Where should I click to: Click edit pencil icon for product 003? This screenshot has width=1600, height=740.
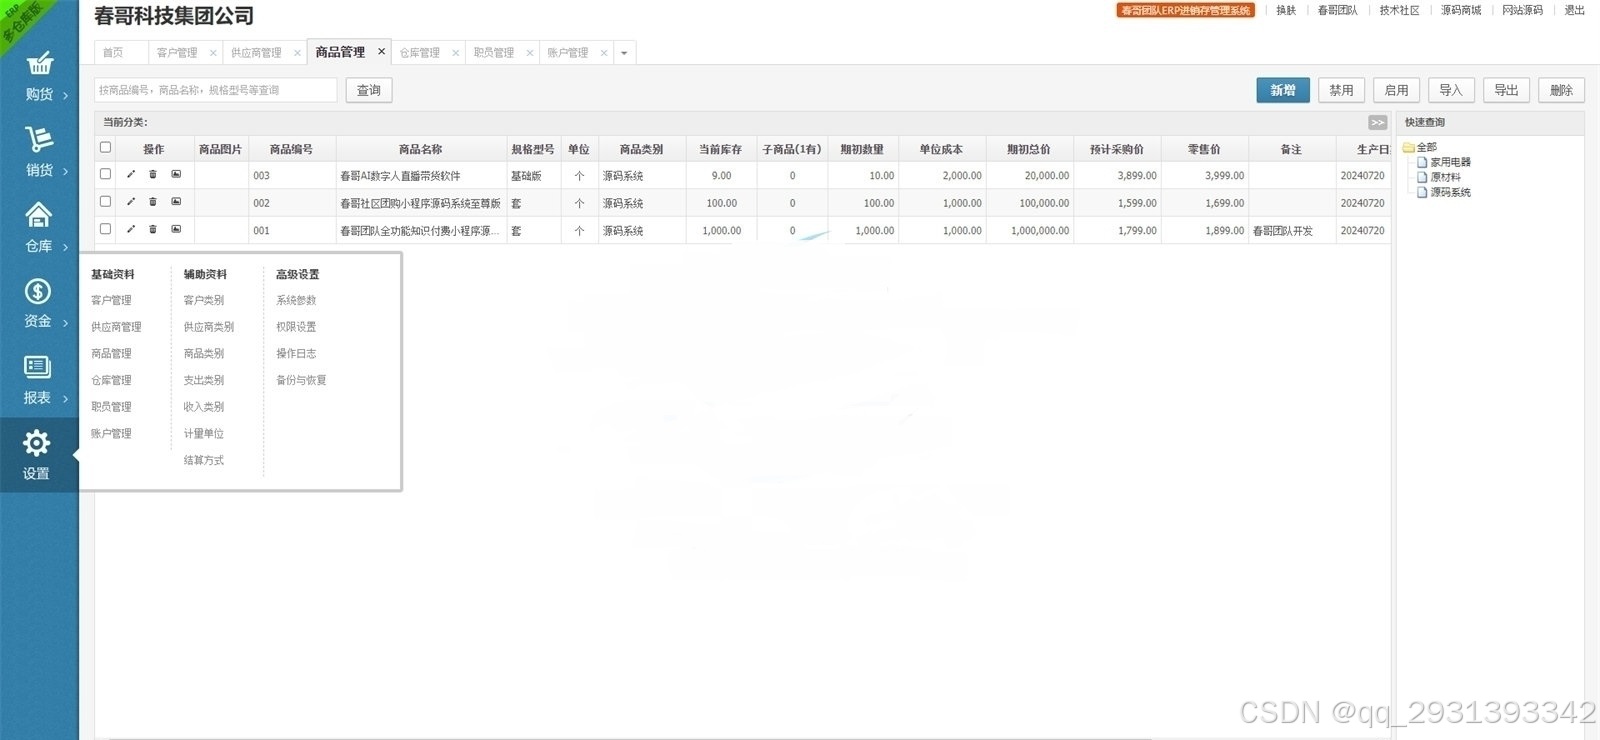[130, 175]
